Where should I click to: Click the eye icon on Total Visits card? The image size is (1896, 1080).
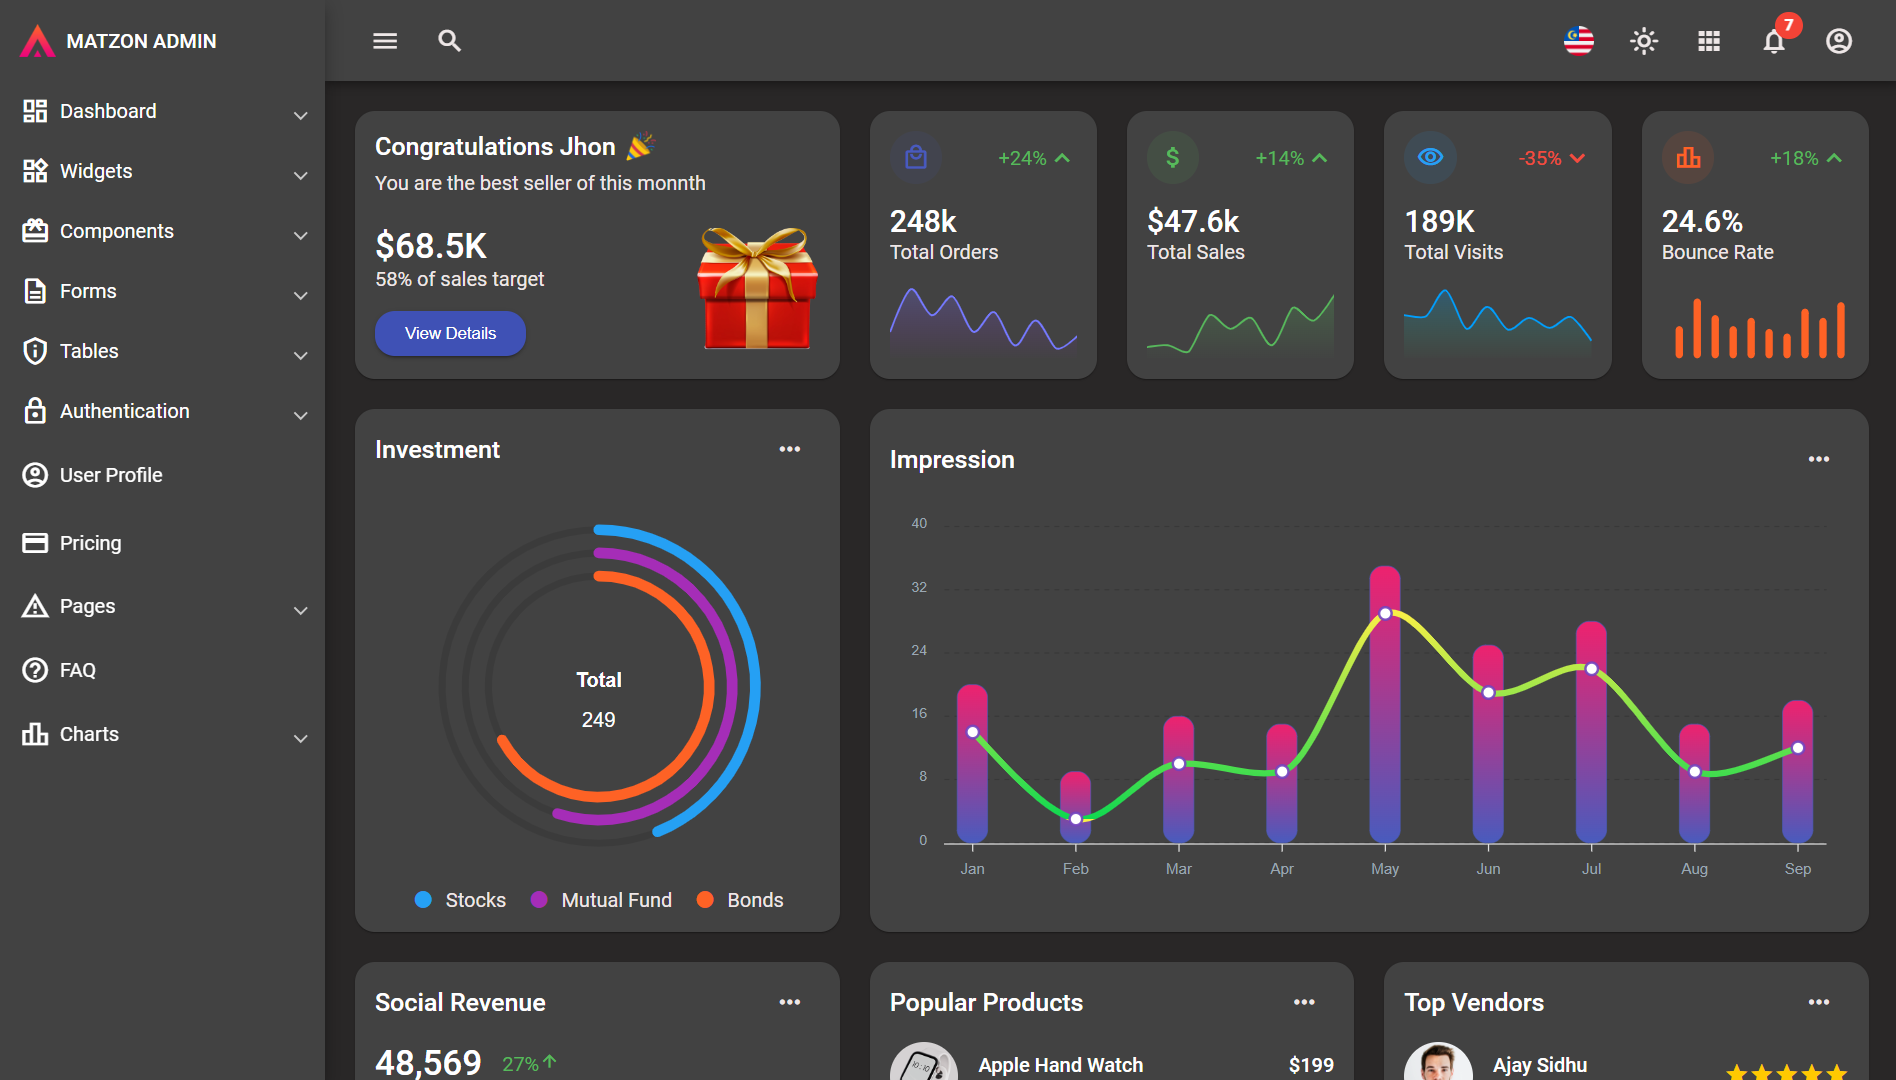coord(1430,157)
